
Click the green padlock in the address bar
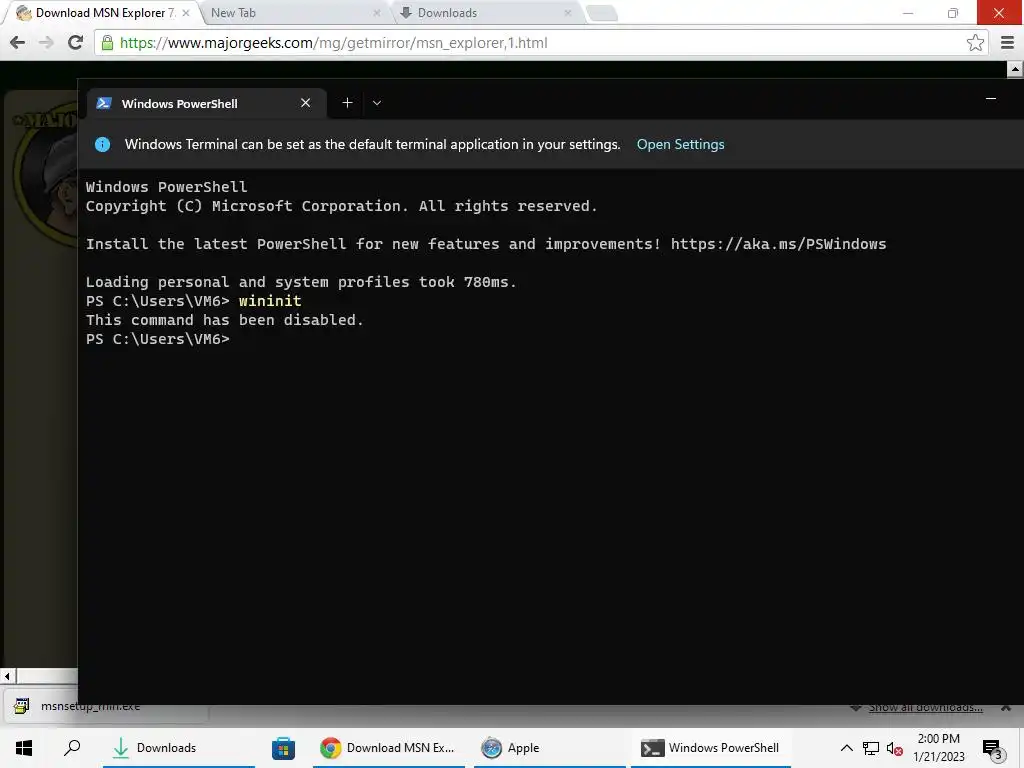(x=107, y=43)
